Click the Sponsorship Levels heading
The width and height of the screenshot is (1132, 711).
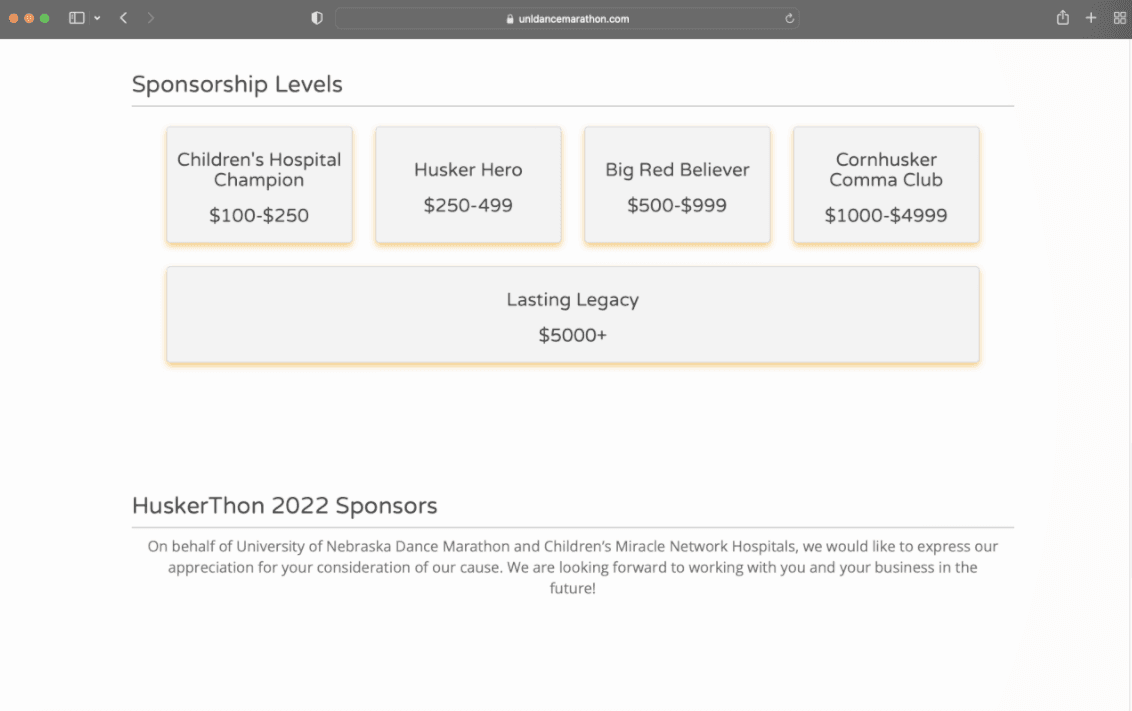tap(237, 84)
